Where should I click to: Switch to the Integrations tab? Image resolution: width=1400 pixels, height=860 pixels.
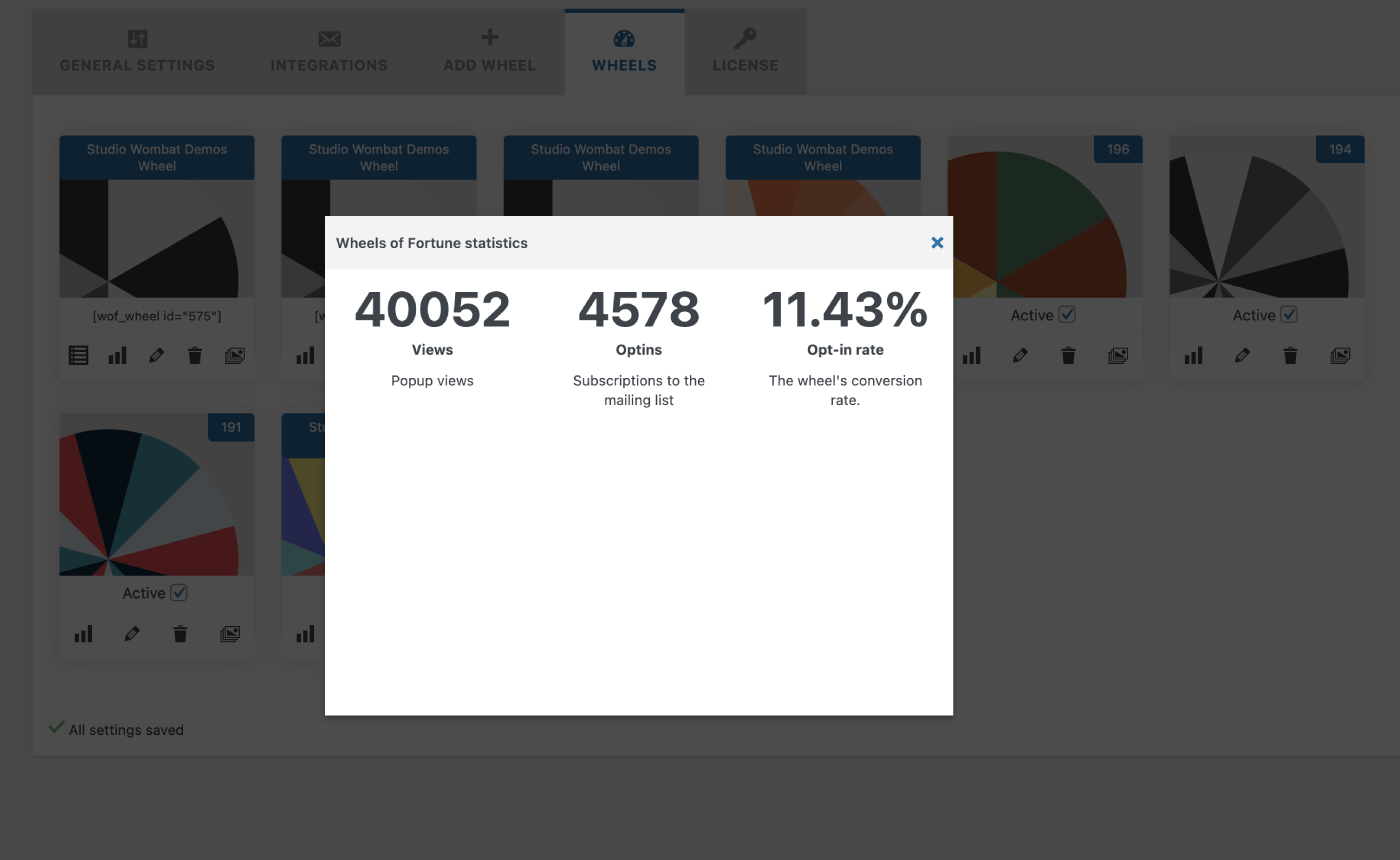click(x=329, y=52)
